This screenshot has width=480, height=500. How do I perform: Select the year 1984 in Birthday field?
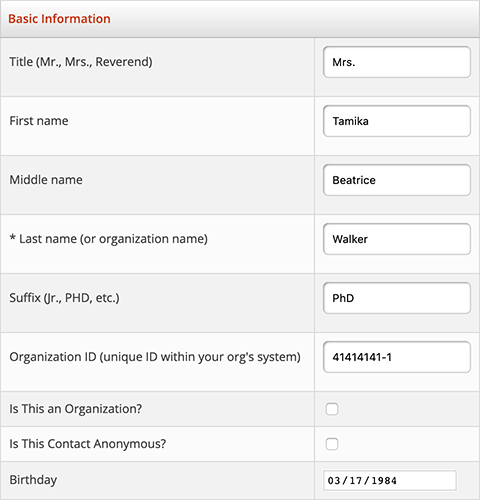pyautogui.click(x=384, y=481)
